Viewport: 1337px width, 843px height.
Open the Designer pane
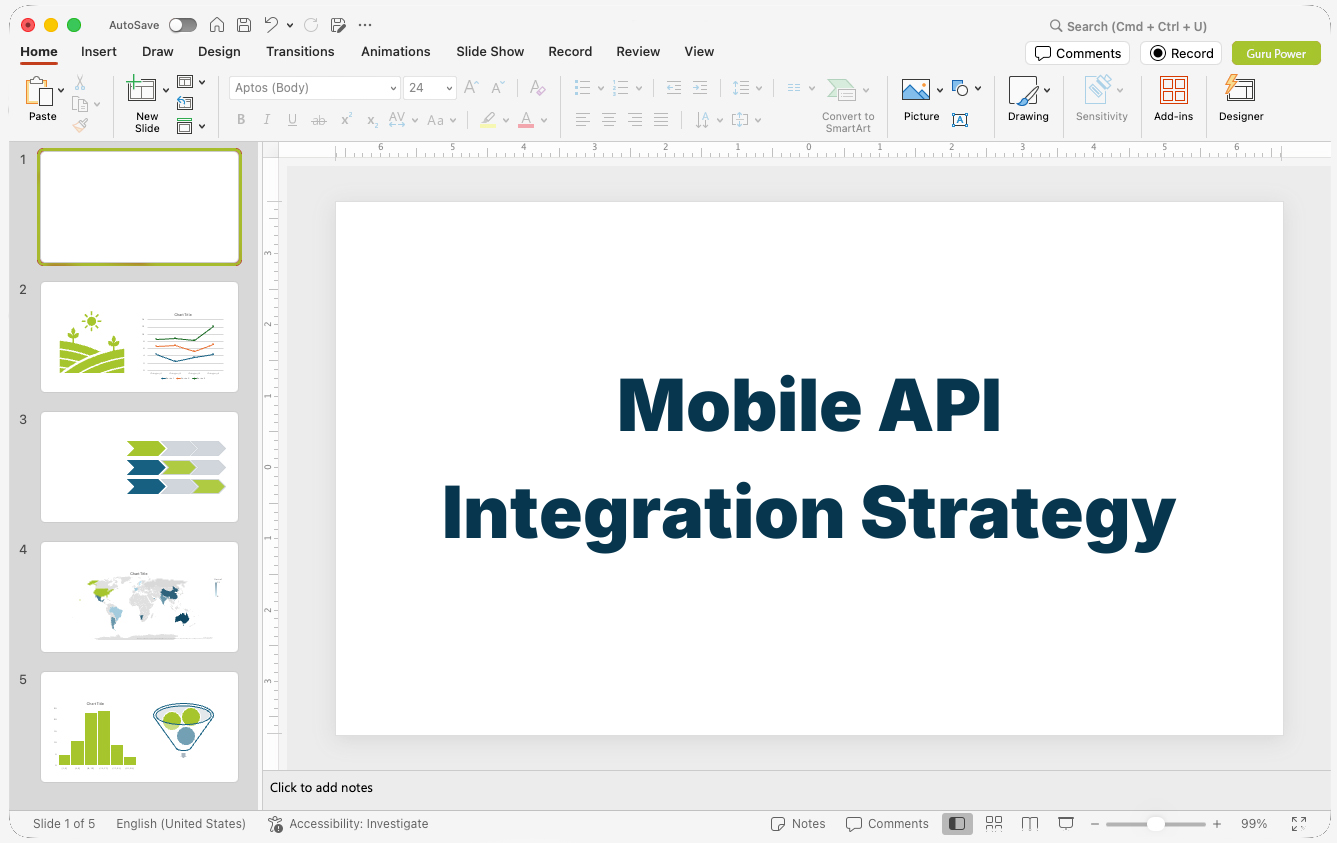[1241, 99]
